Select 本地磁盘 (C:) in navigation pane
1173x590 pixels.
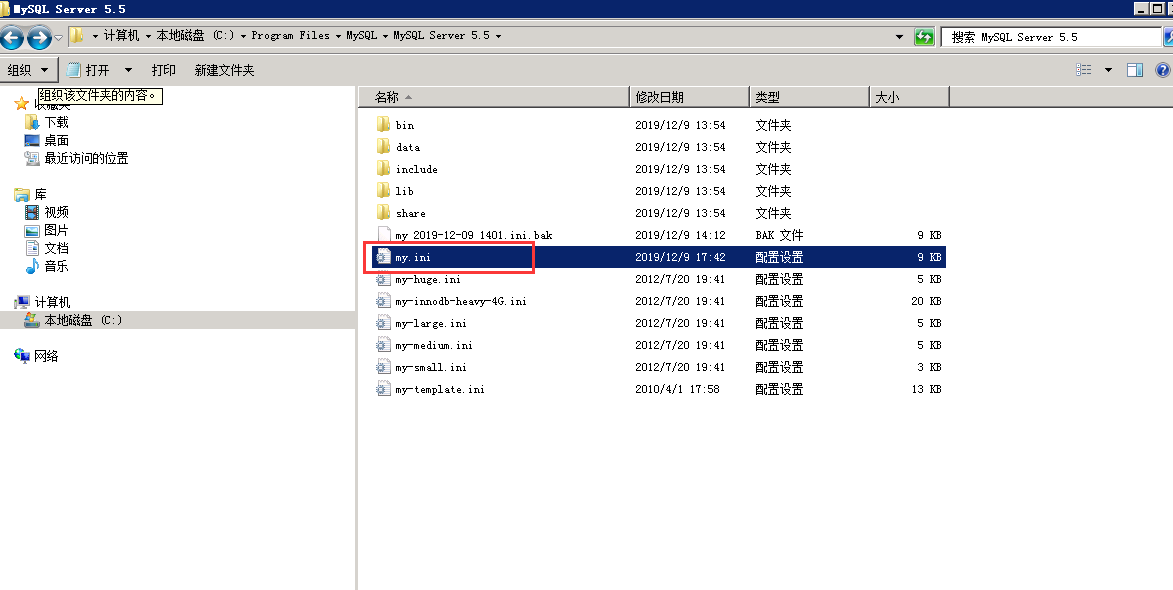tap(83, 319)
